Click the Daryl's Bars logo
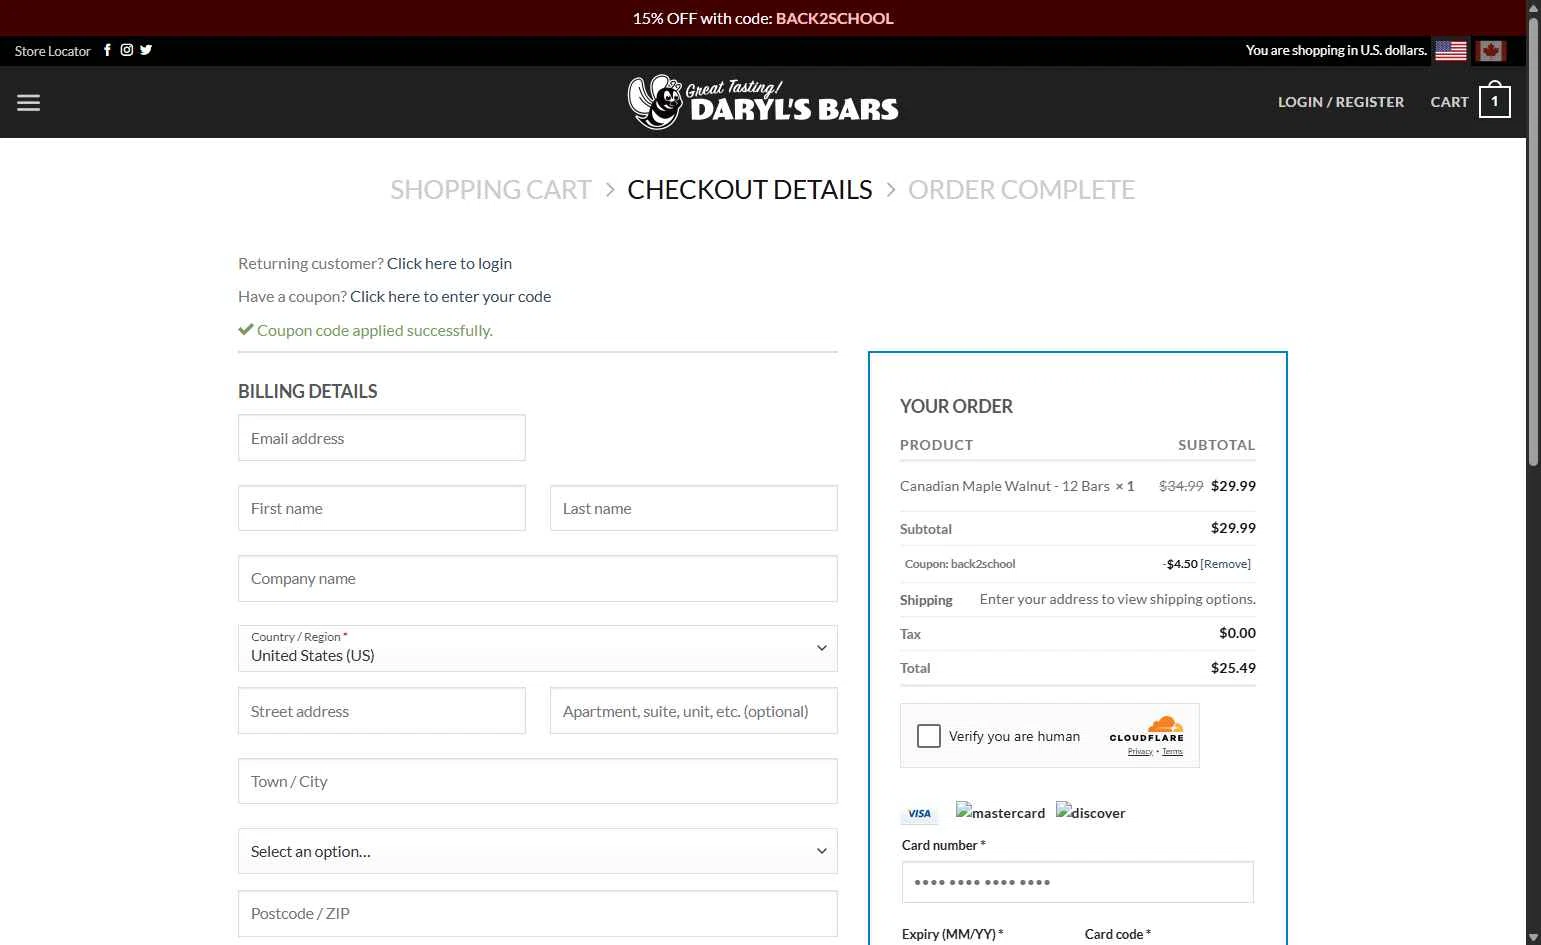The width and height of the screenshot is (1541, 945). [x=763, y=102]
